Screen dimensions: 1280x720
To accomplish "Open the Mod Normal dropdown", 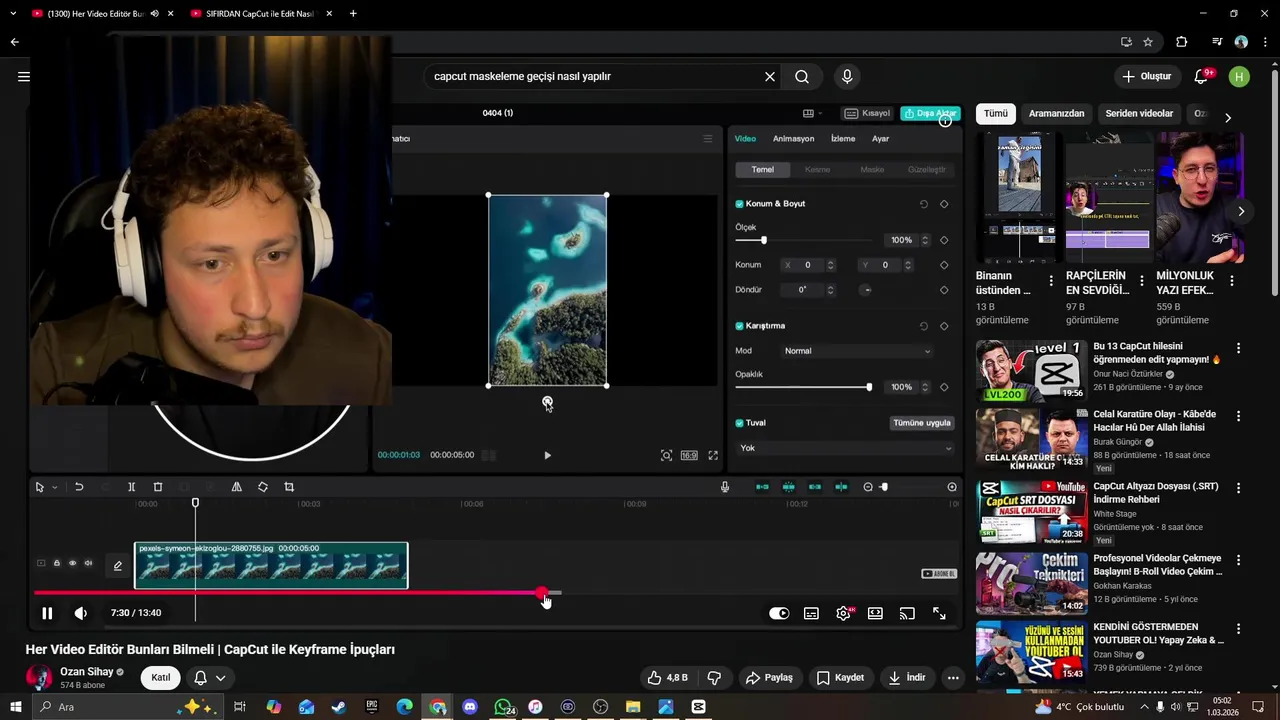I will tap(857, 351).
